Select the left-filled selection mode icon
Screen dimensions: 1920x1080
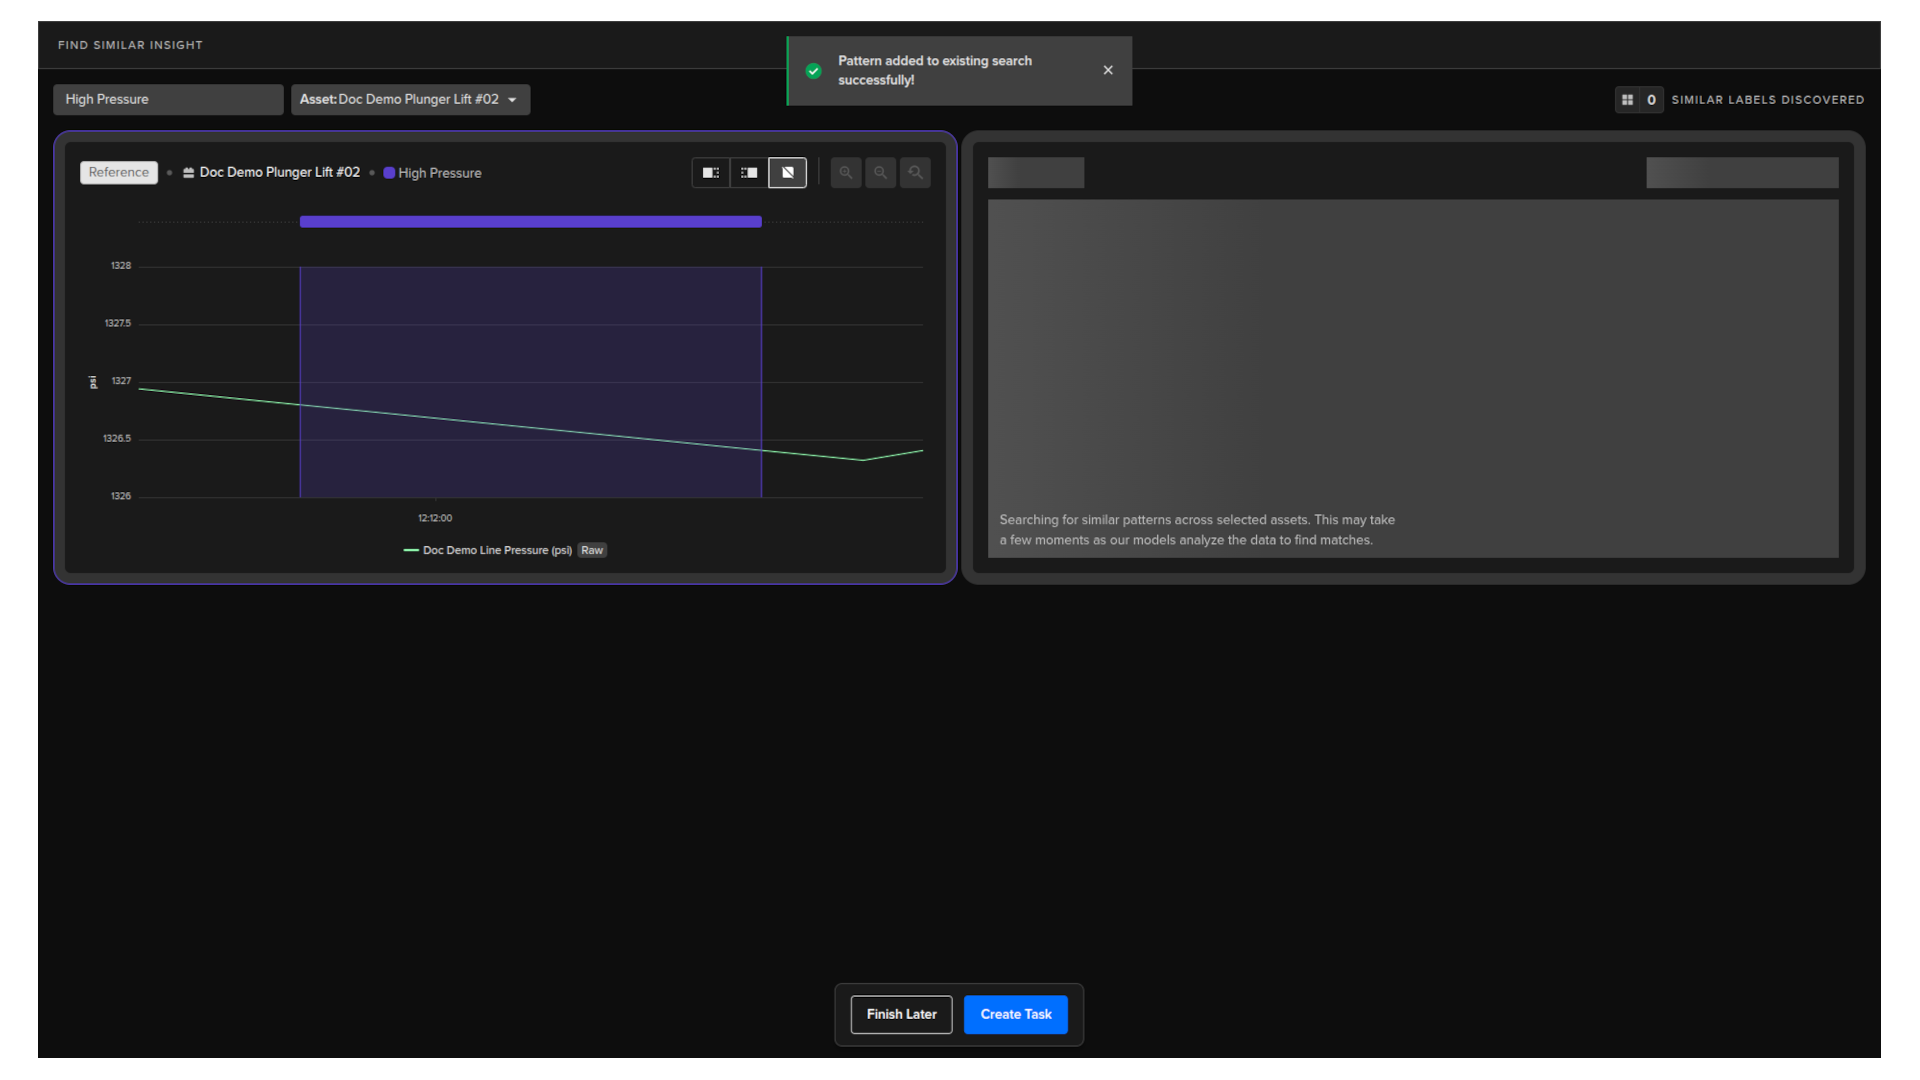710,172
